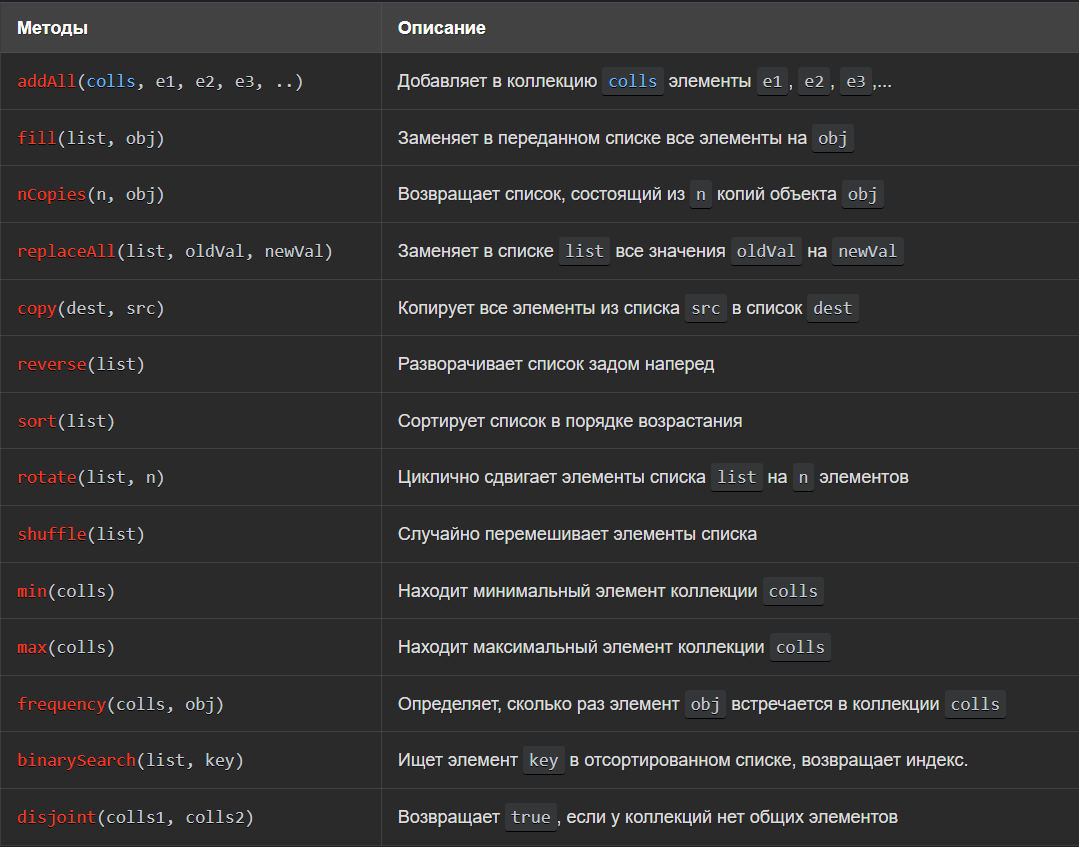The height and width of the screenshot is (847, 1079).
Task: Click the "Методы" column header
Action: [x=52, y=28]
